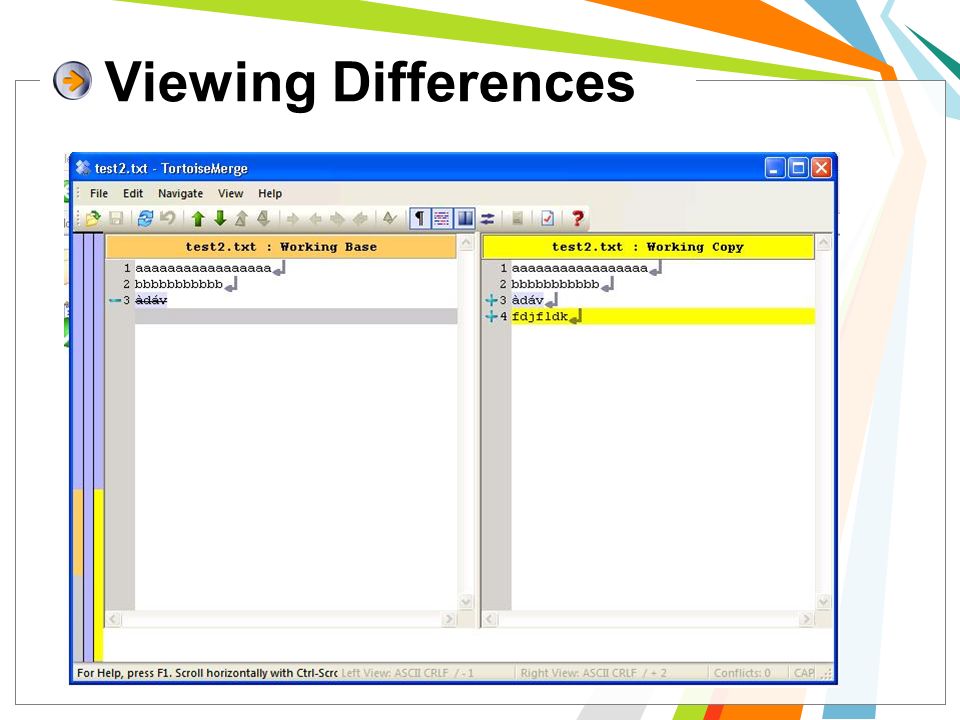Image resolution: width=960 pixels, height=720 pixels.
Task: Click Working Base vertical scrollbar up arrow
Action: click(466, 243)
